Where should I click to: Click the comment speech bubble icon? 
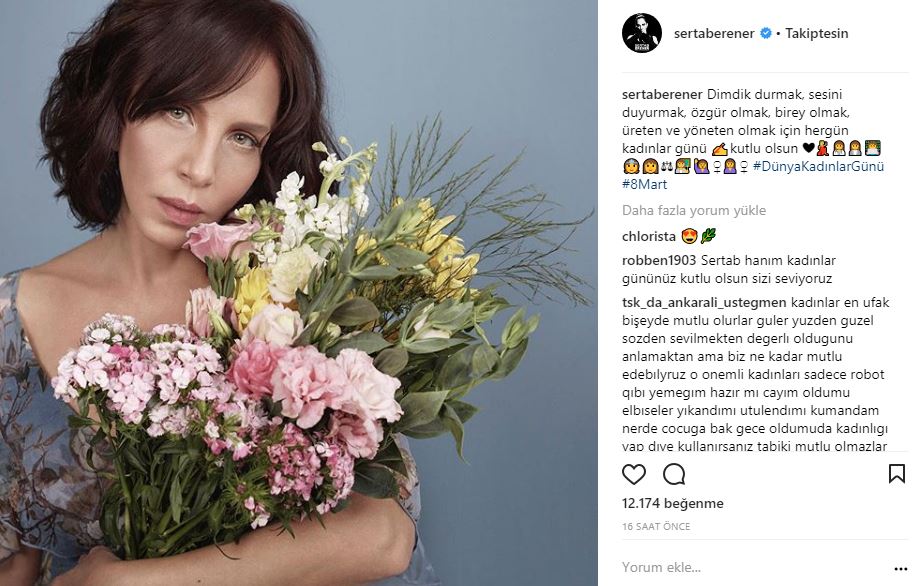(674, 473)
